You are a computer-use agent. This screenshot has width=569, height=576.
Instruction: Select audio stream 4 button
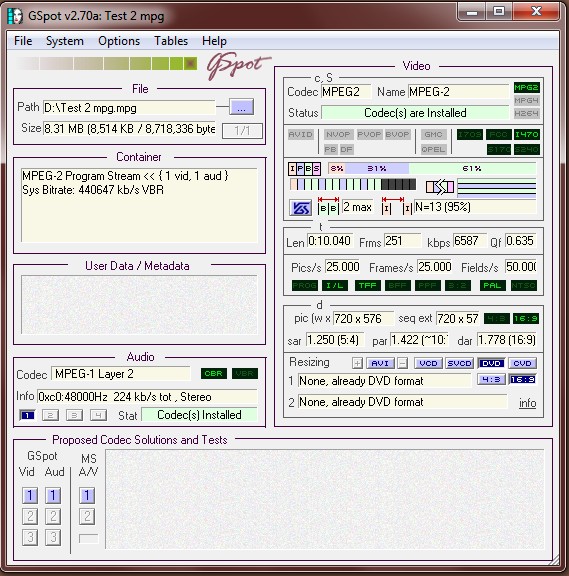[98, 415]
